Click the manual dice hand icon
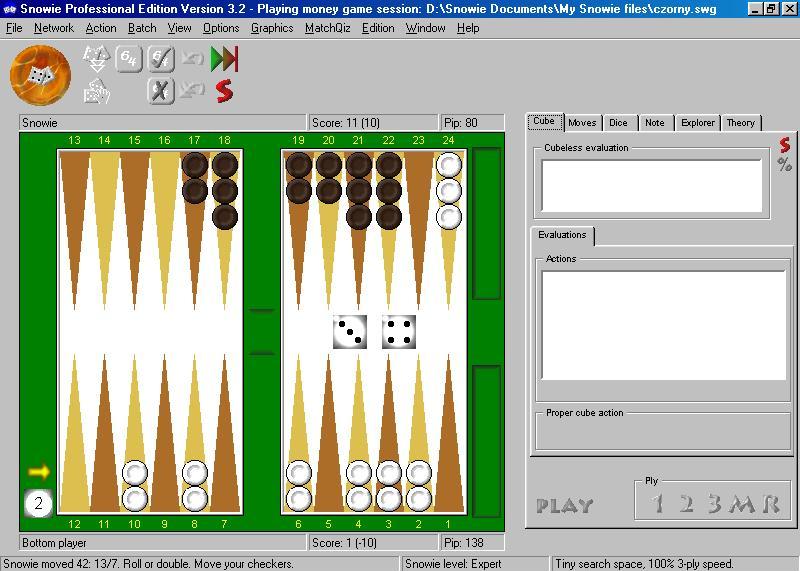This screenshot has height=571, width=800. click(x=96, y=92)
